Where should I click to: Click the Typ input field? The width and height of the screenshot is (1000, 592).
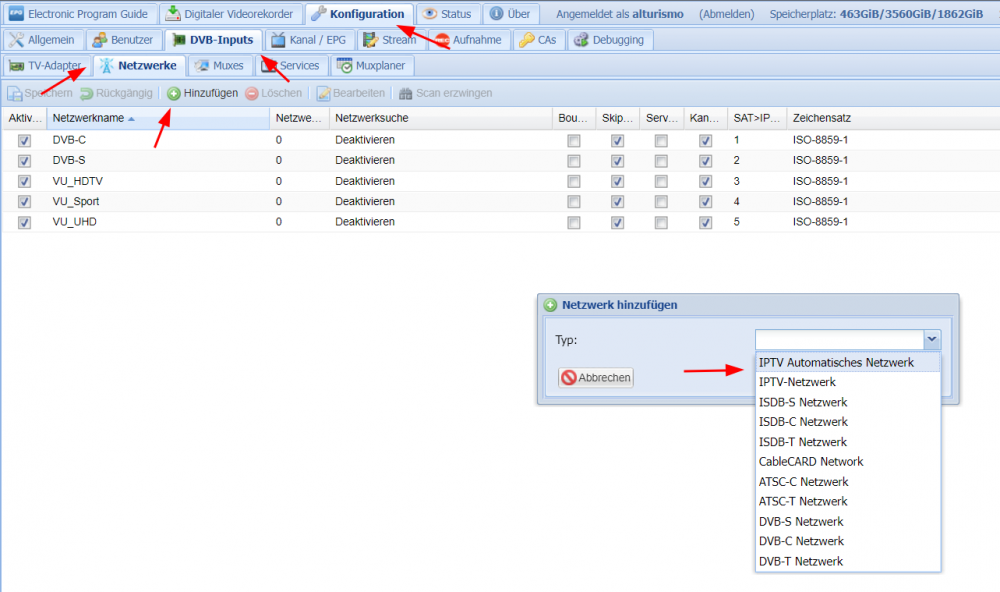839,339
